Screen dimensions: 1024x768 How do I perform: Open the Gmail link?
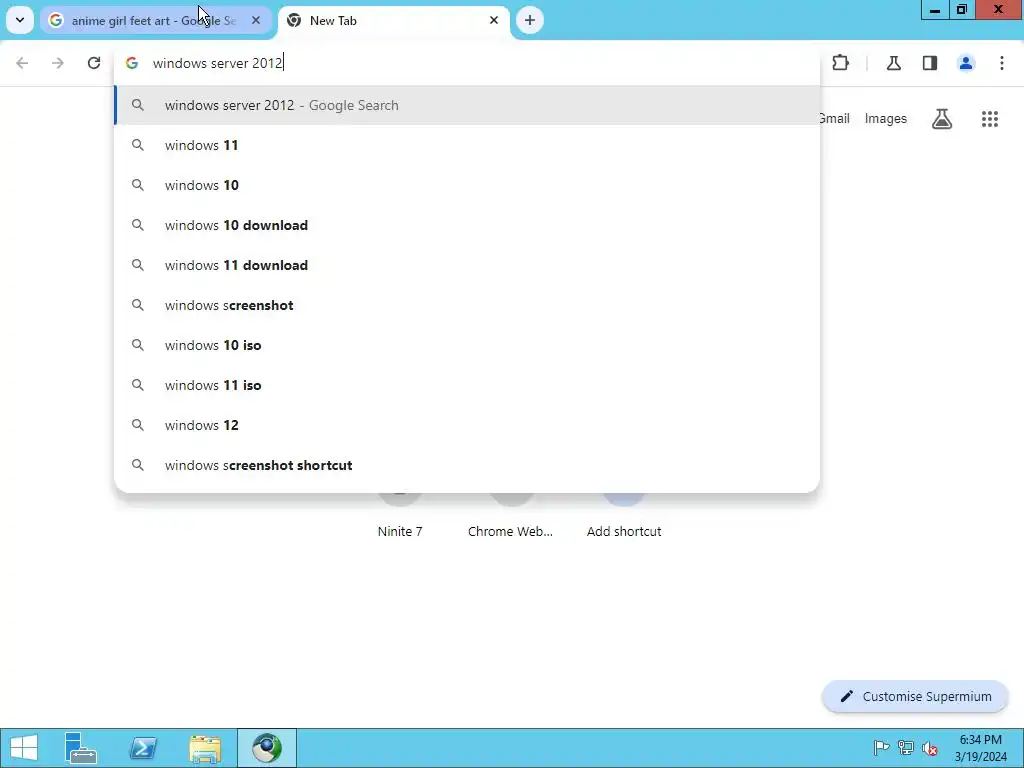tap(834, 118)
